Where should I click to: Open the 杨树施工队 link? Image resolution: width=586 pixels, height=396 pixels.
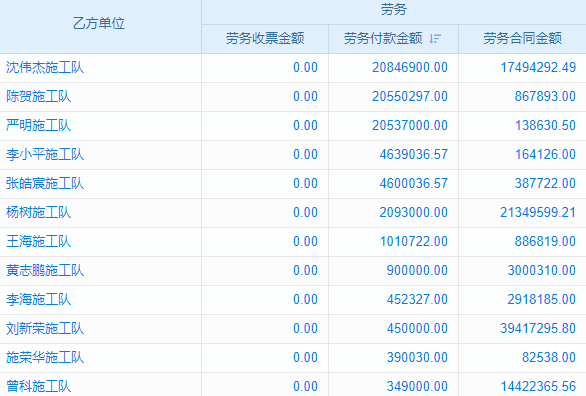tap(38, 213)
